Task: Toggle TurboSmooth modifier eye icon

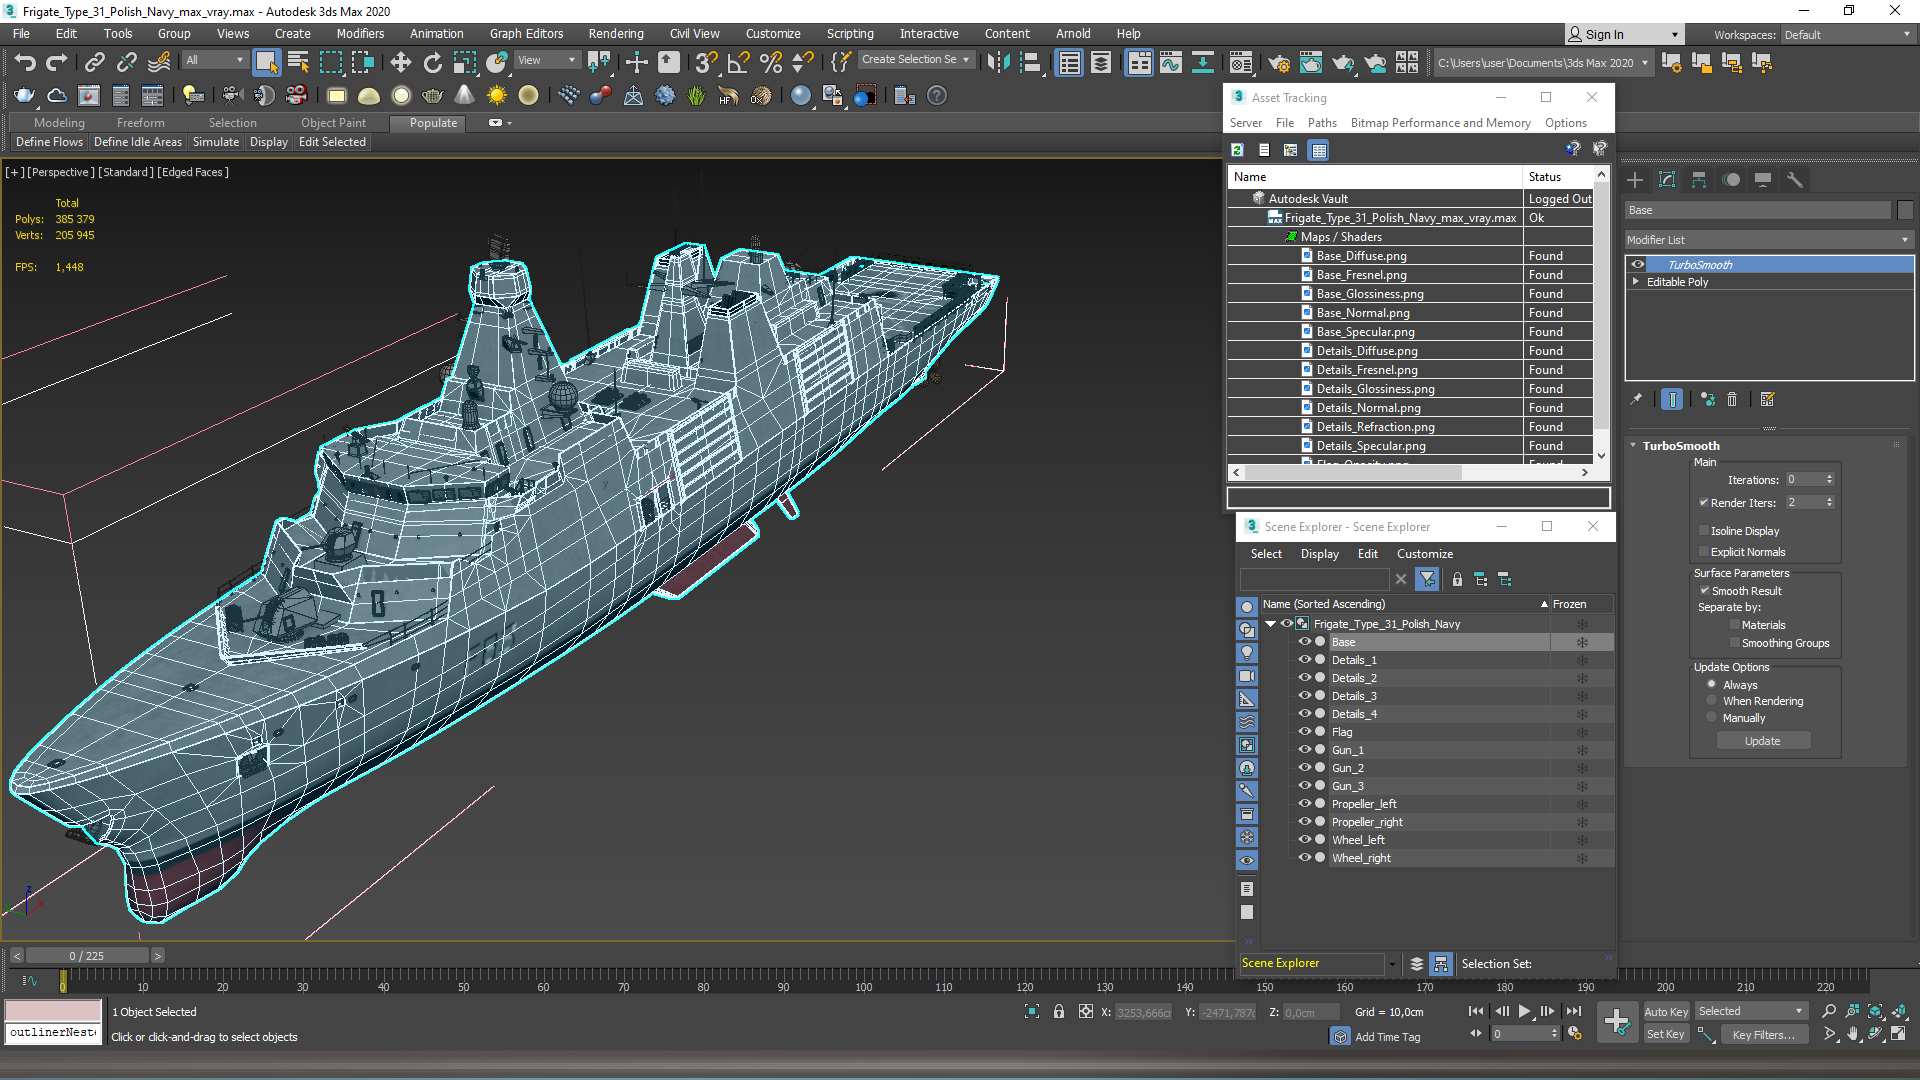Action: point(1638,265)
